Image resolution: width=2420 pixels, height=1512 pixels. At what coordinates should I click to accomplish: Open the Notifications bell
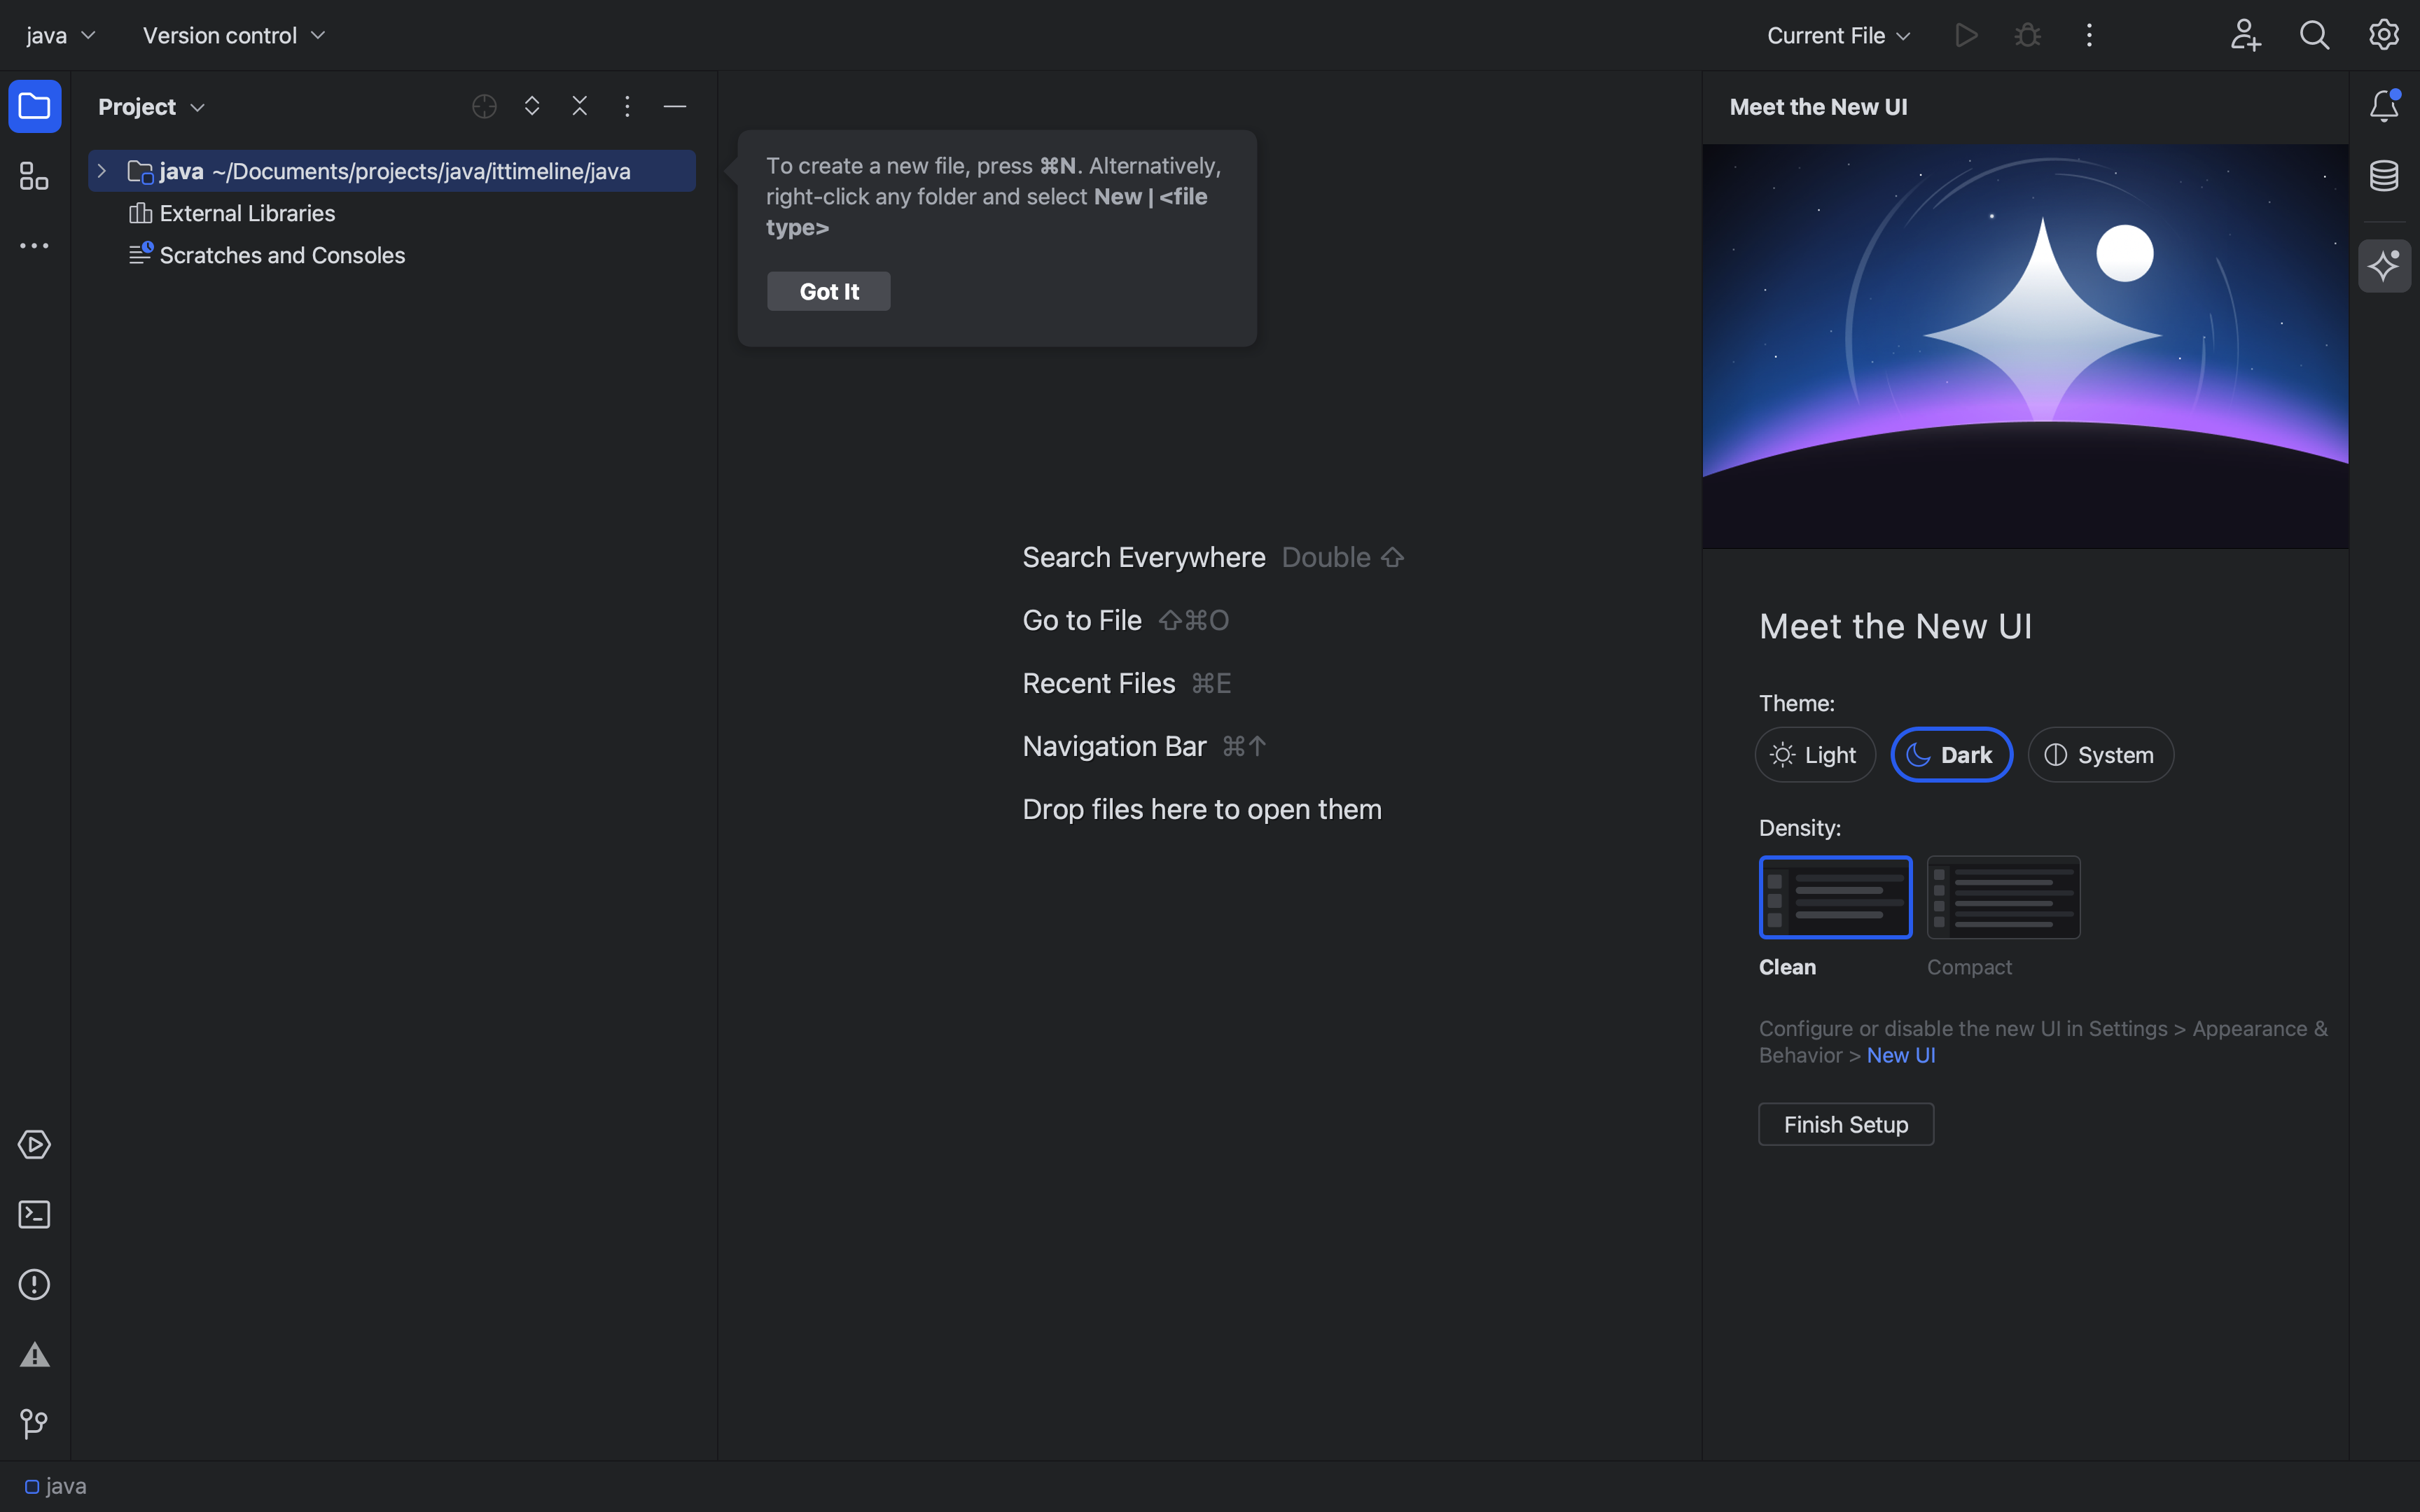[x=2384, y=106]
